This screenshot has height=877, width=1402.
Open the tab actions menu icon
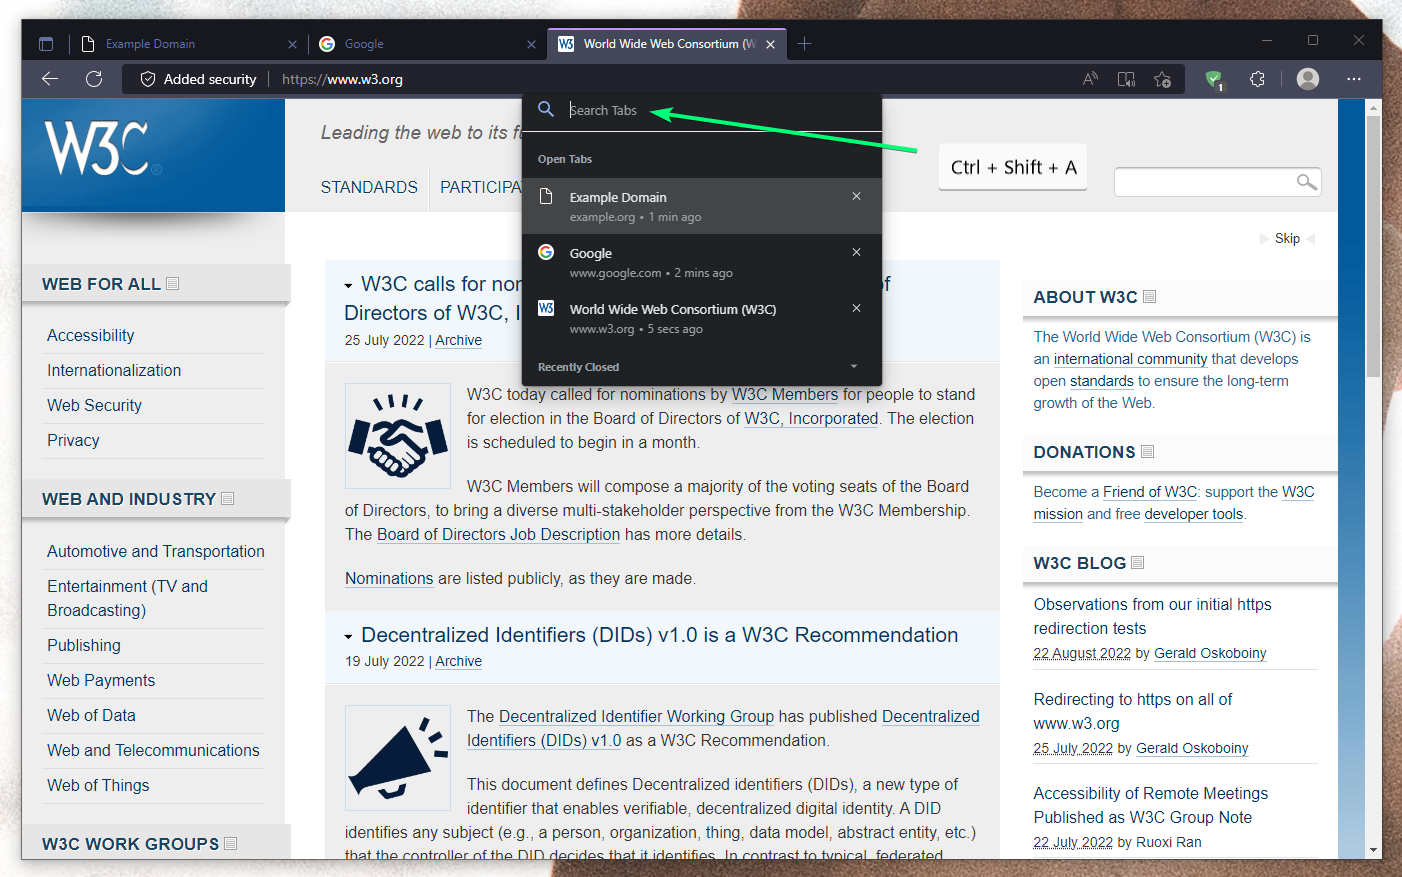pyautogui.click(x=46, y=44)
